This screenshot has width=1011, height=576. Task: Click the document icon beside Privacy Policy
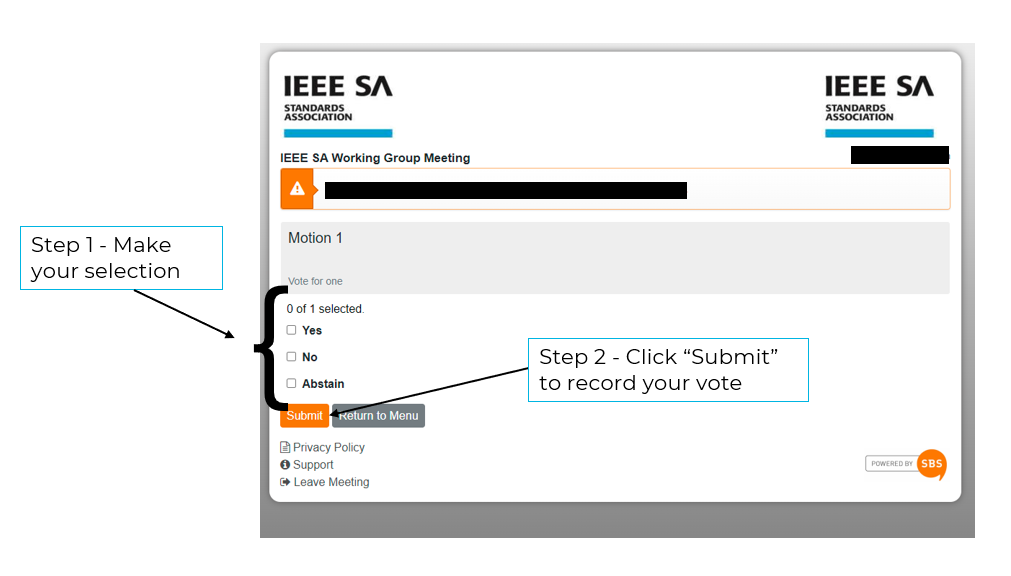285,447
